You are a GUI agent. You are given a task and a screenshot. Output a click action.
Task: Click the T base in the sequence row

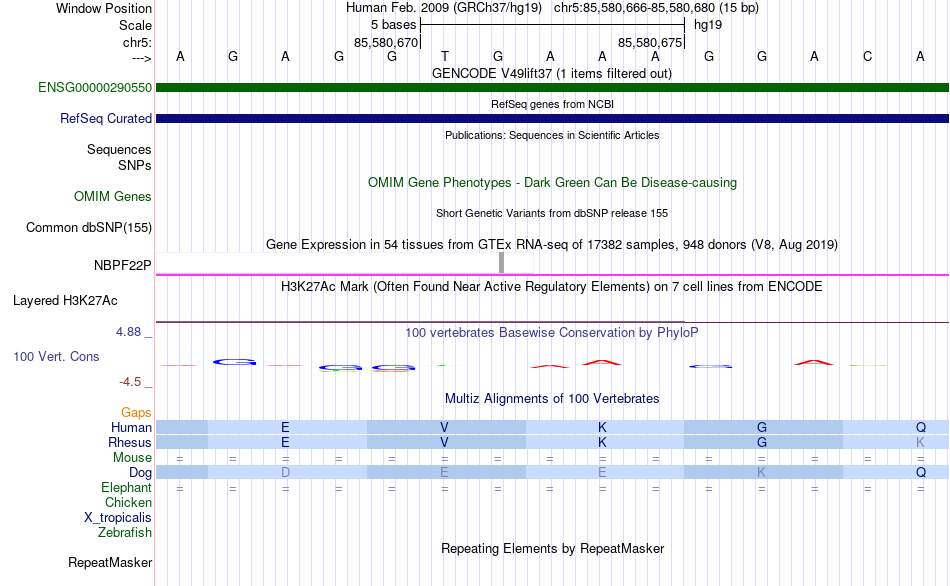click(x=445, y=56)
